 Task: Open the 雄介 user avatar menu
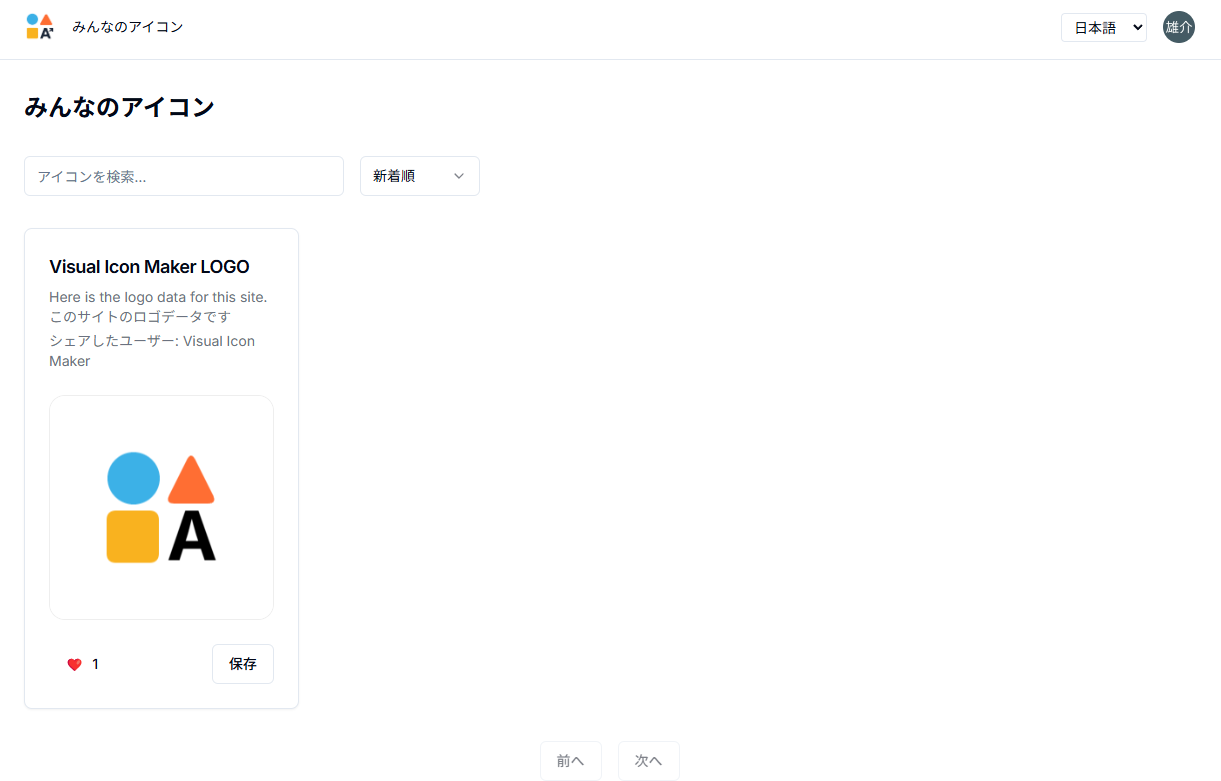click(x=1178, y=27)
